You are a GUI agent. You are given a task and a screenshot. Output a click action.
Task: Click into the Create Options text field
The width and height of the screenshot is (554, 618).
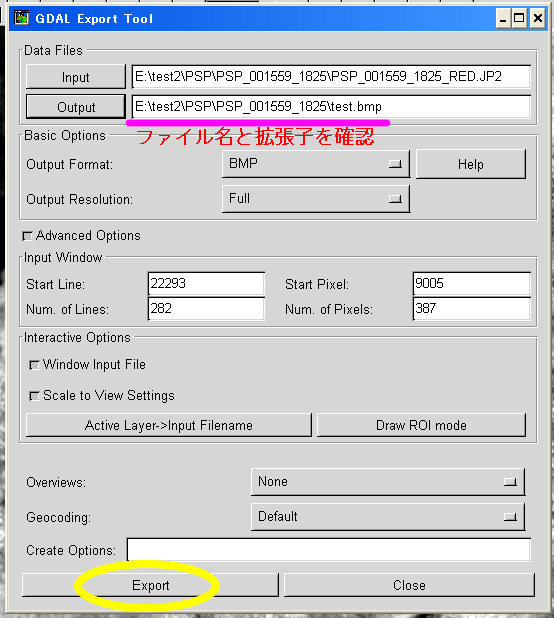[329, 550]
